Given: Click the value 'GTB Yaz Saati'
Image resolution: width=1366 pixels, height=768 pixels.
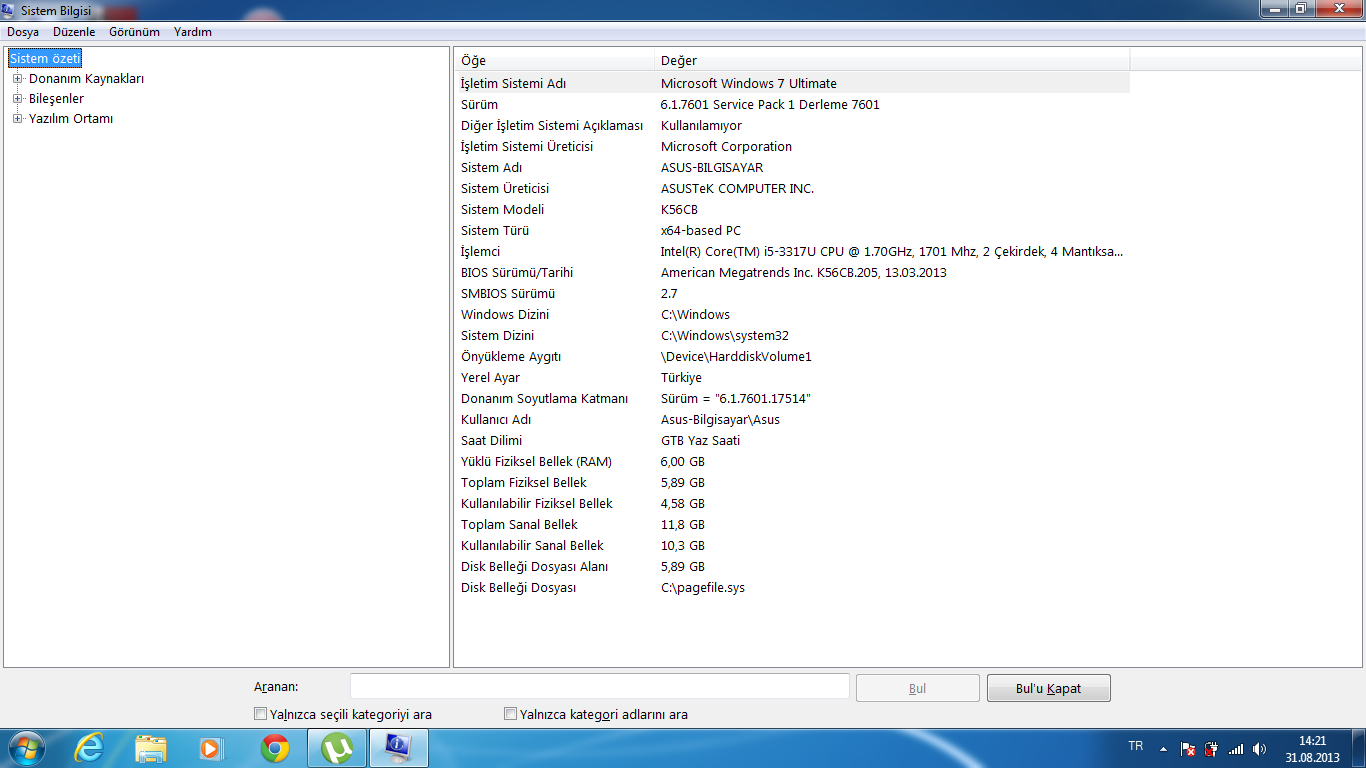Looking at the screenshot, I should [x=701, y=440].
